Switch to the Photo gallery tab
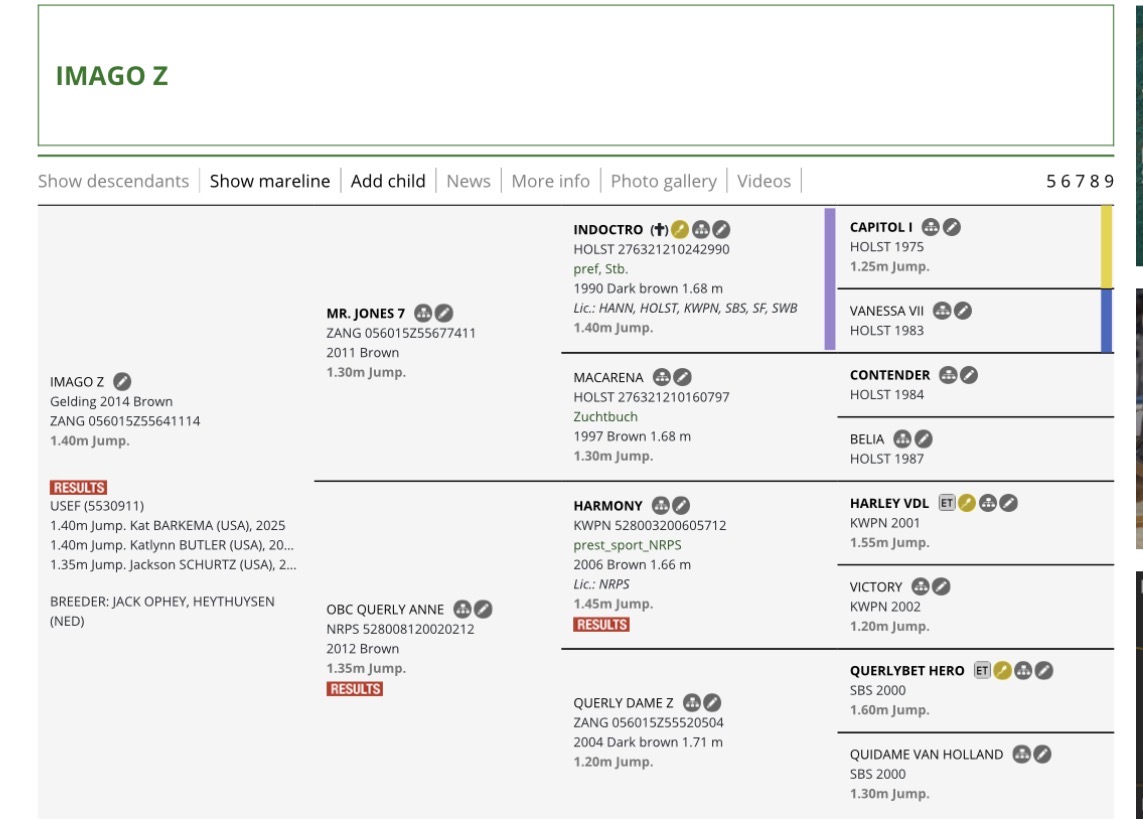The image size is (1143, 819). pos(663,181)
